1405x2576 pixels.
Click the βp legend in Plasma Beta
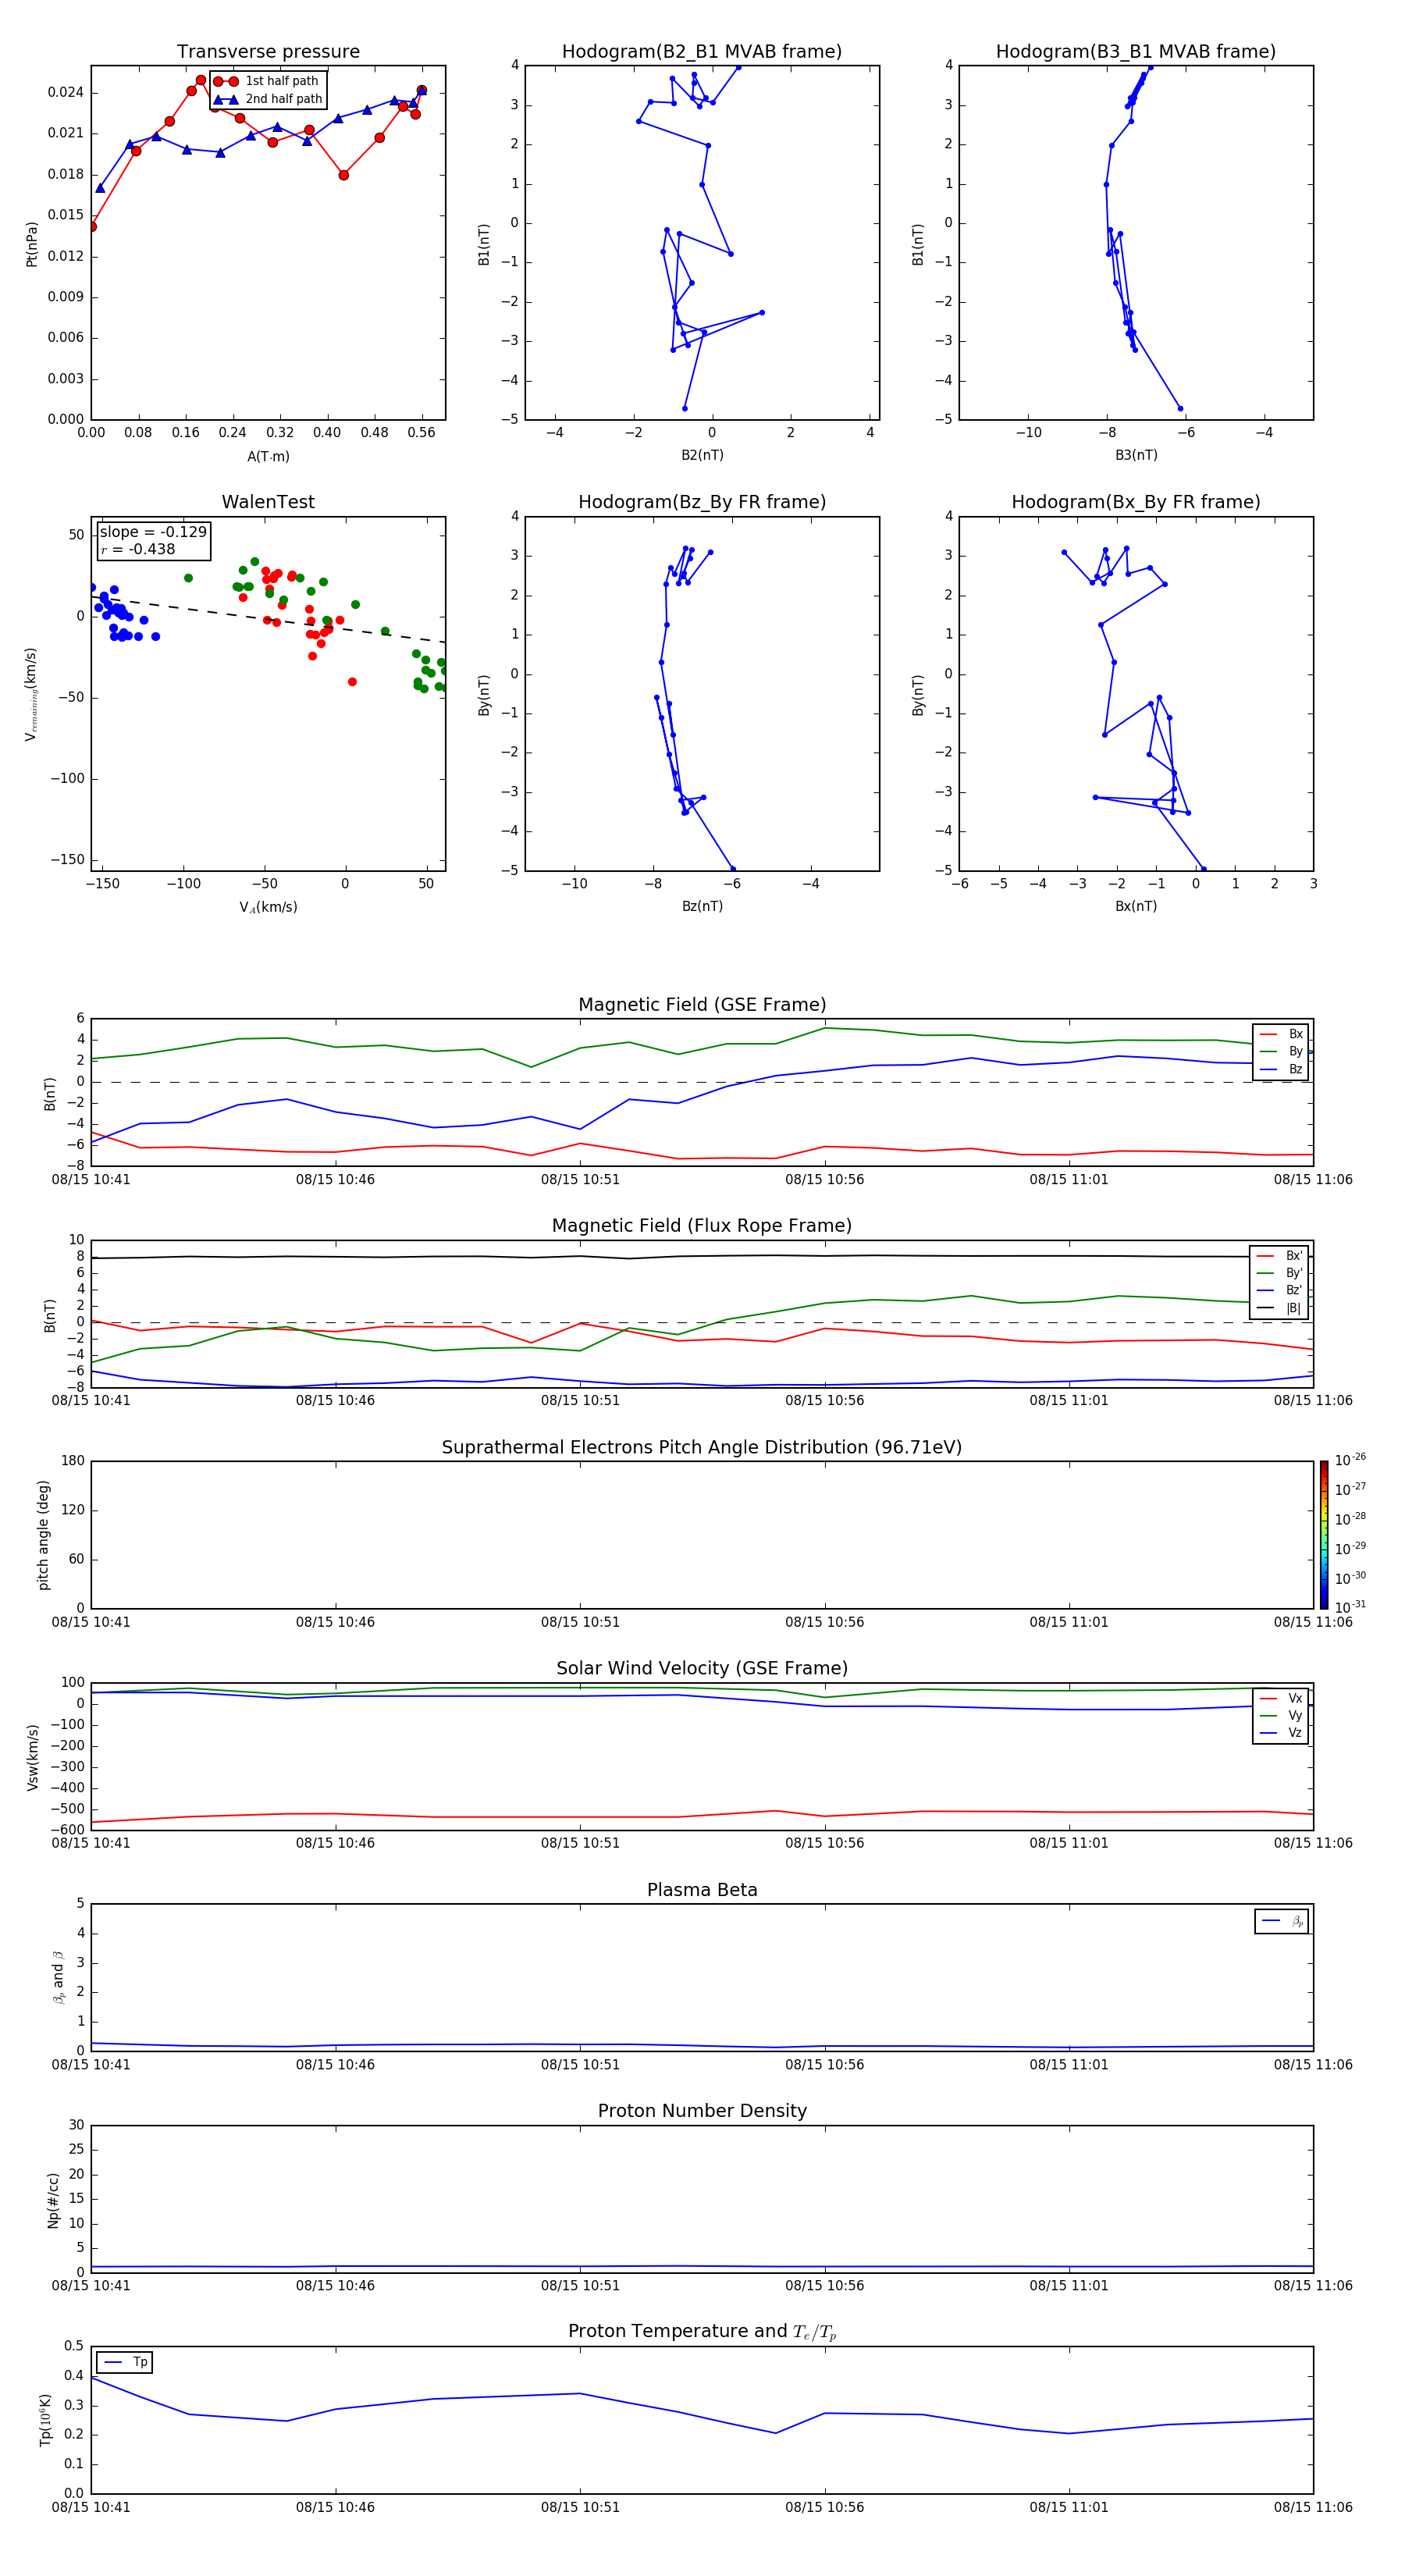(1282, 1921)
